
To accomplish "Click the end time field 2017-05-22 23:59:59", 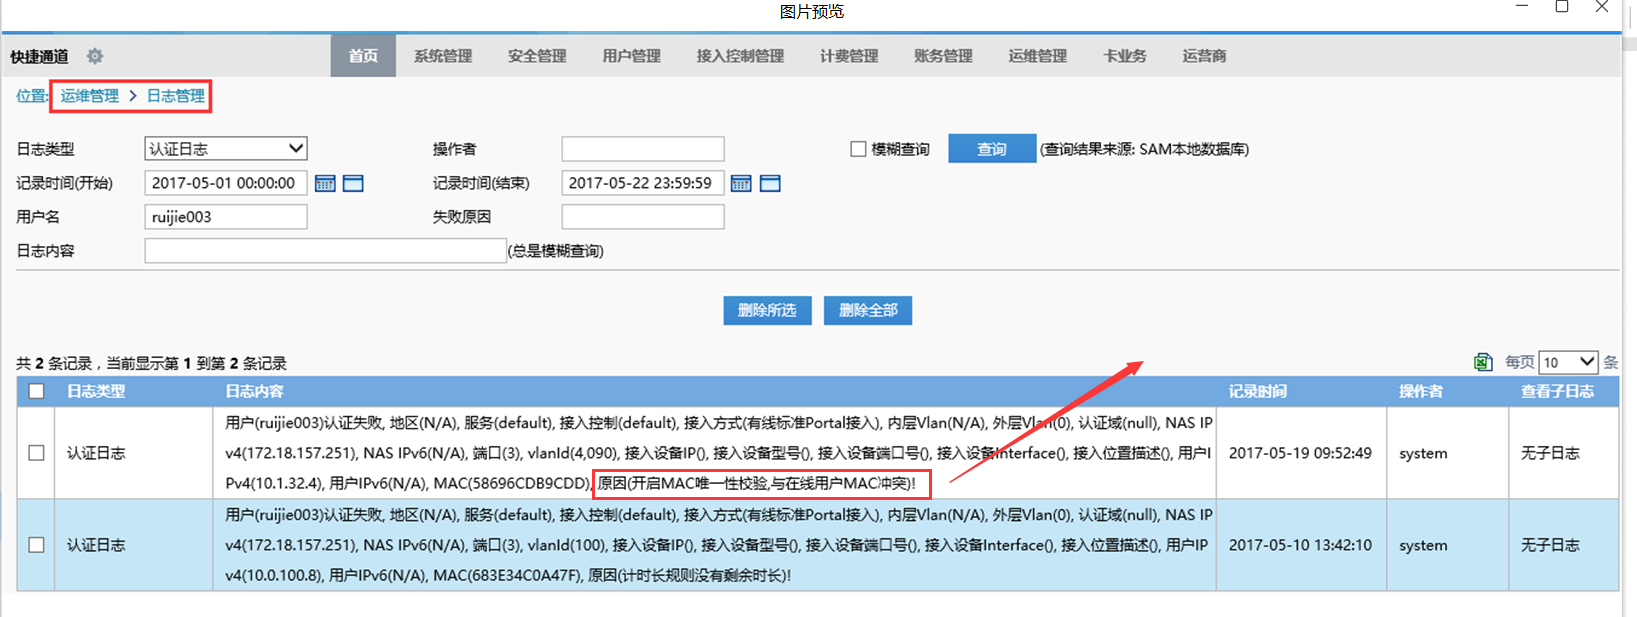I will 643,183.
